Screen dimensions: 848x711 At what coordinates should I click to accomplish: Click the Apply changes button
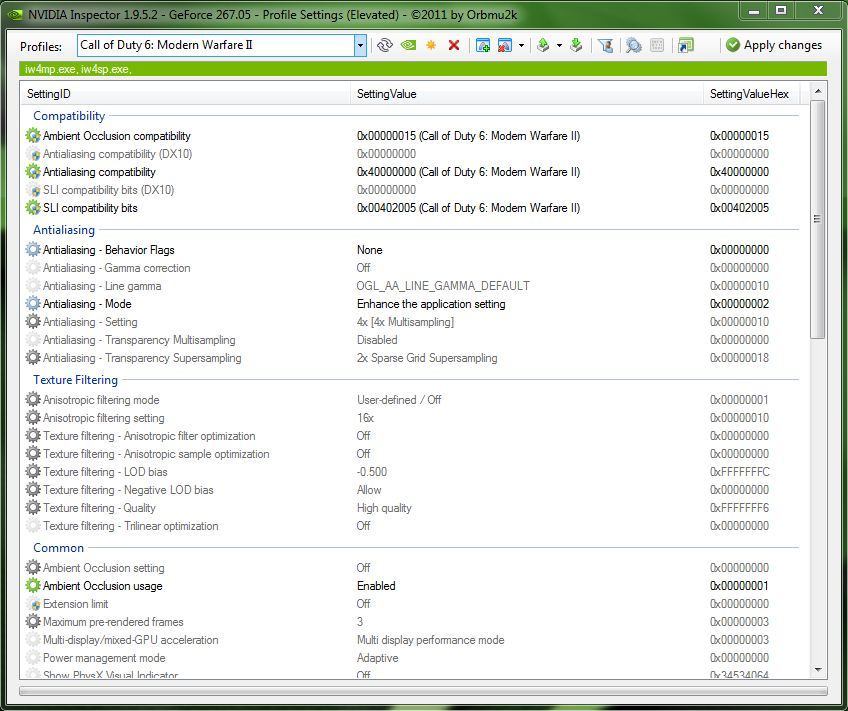pyautogui.click(x=774, y=45)
